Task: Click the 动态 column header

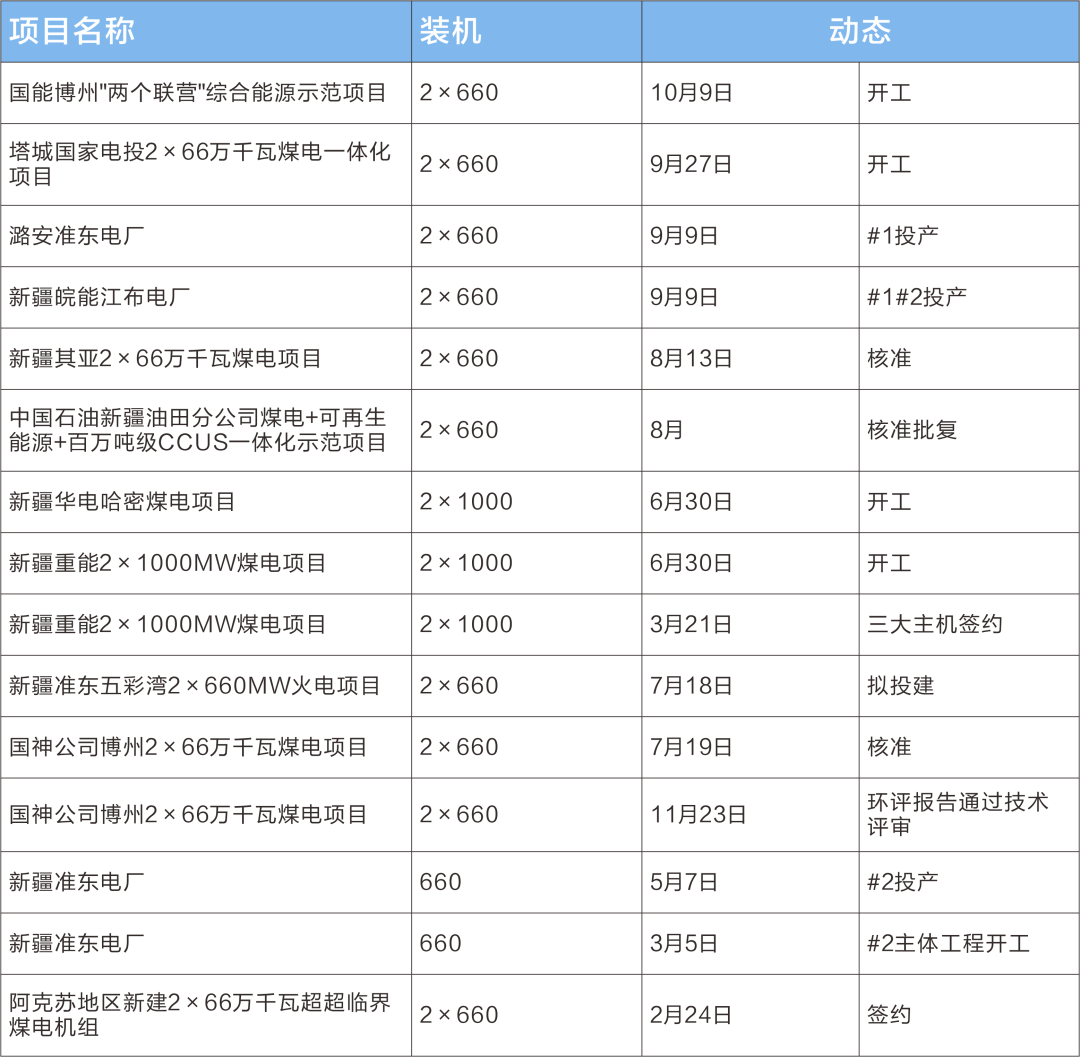Action: point(860,32)
